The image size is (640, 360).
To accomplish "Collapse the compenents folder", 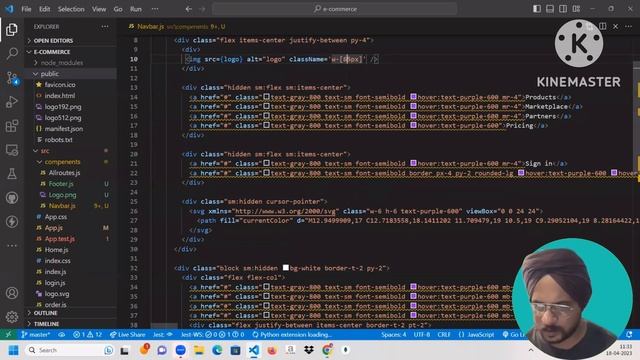I will click(x=62, y=162).
